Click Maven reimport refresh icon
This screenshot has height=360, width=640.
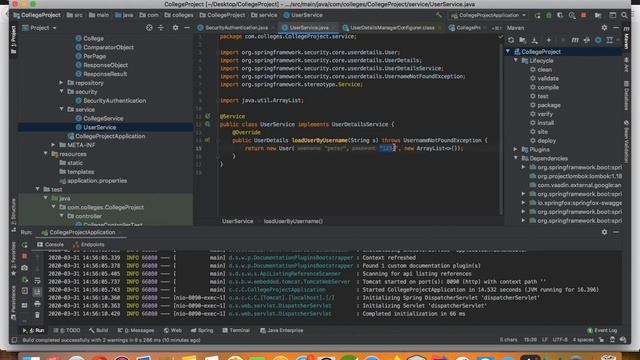pos(511,40)
